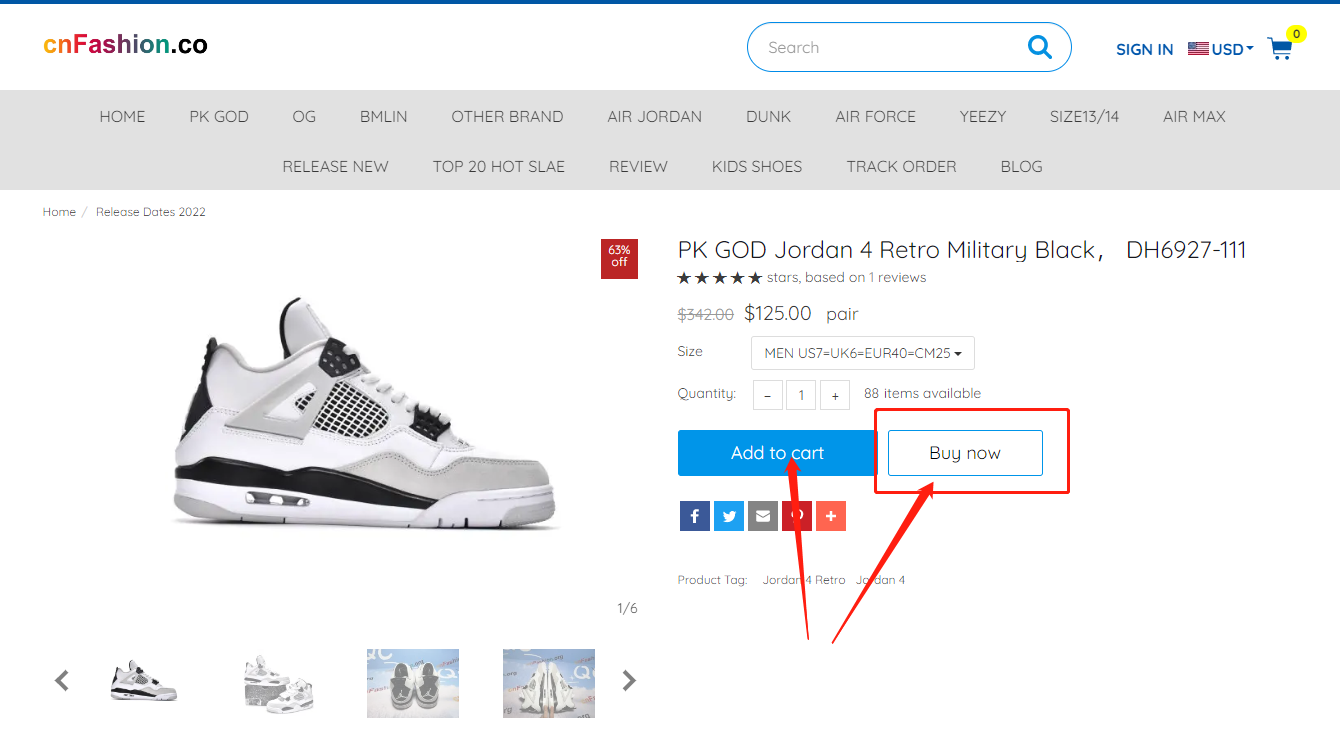Select the first side-view shoe thumbnail
This screenshot has height=744, width=1340.
click(143, 682)
